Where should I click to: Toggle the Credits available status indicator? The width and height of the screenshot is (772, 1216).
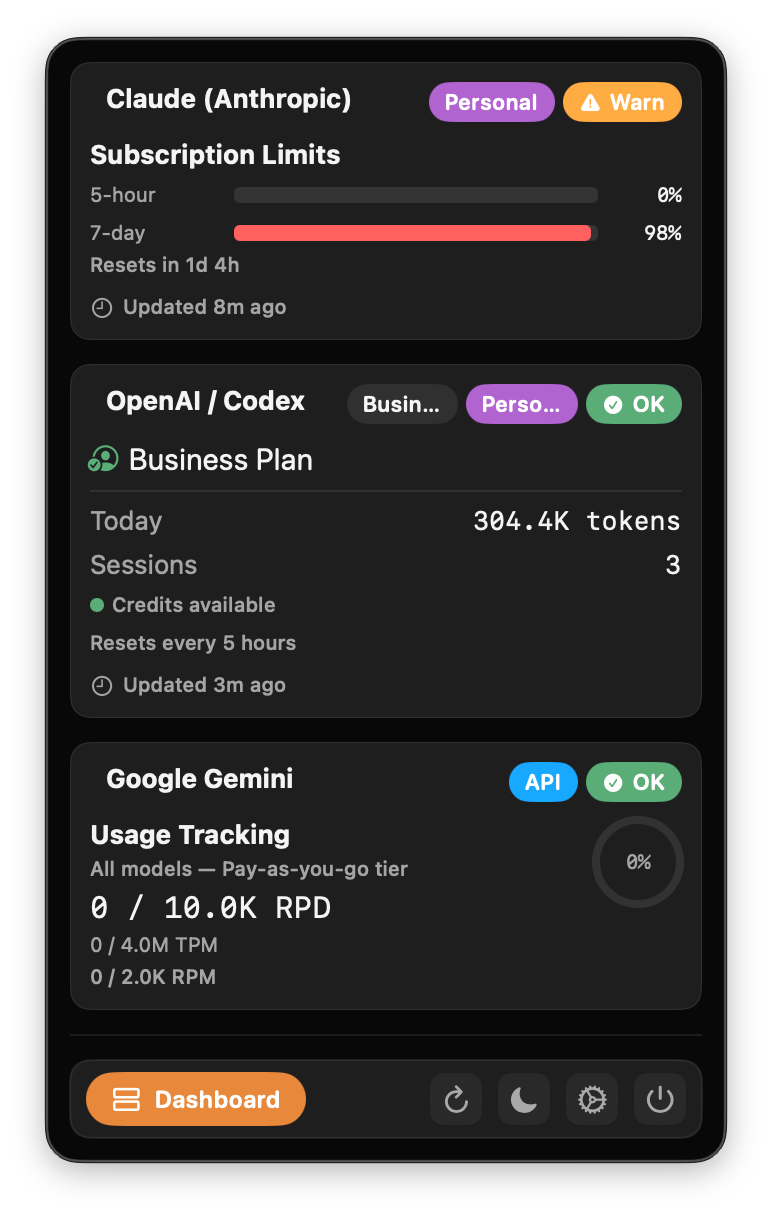pos(99,605)
